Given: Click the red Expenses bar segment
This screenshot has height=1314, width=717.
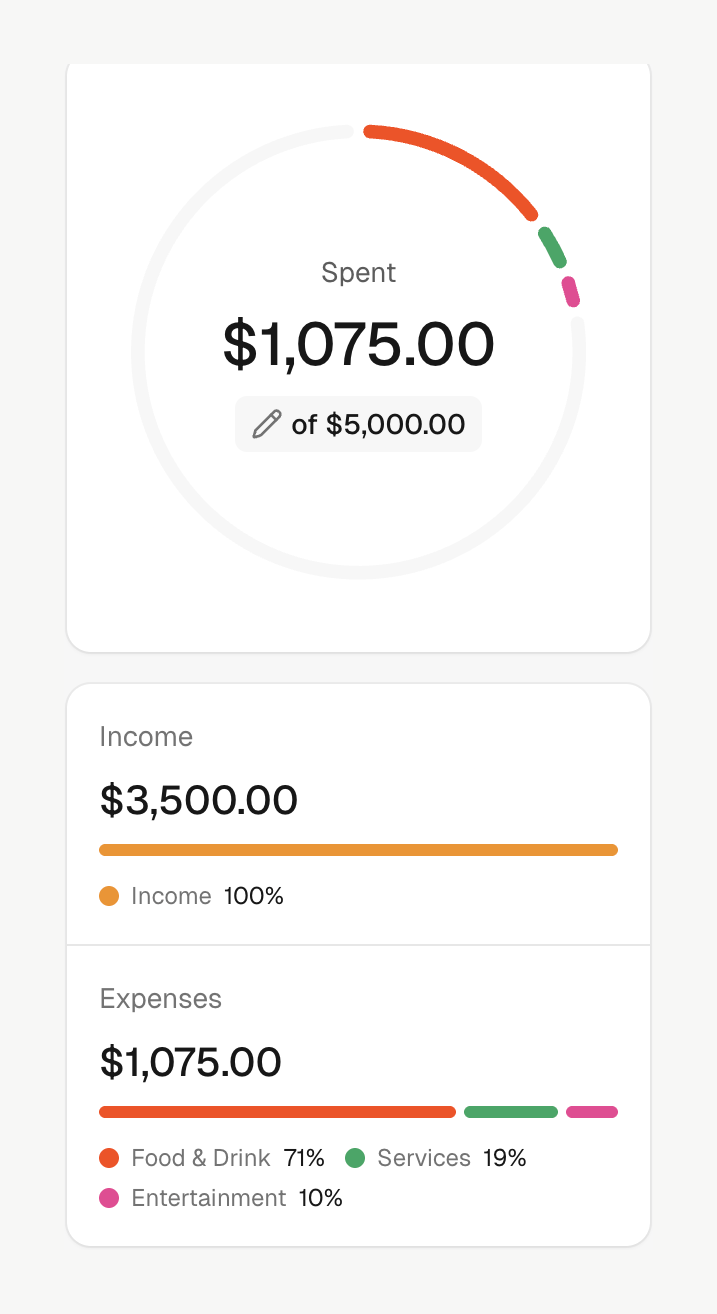Looking at the screenshot, I should click(x=277, y=1111).
